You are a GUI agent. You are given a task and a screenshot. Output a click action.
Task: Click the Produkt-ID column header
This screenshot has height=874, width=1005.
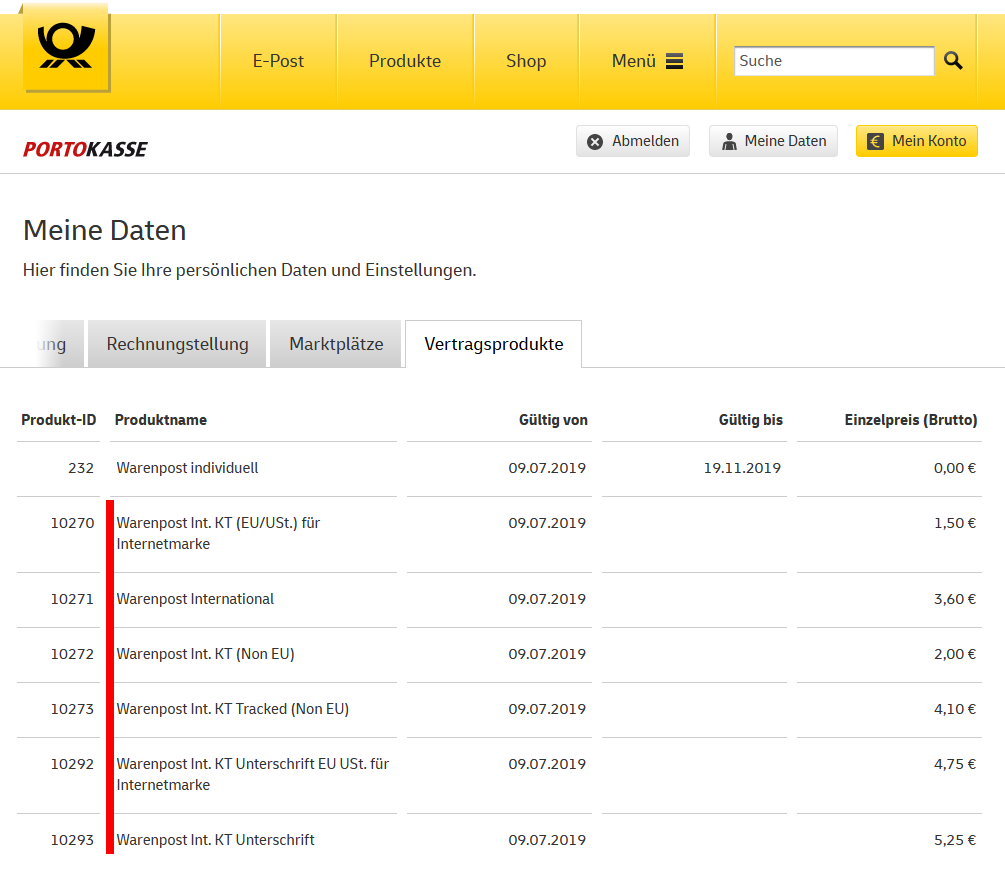pos(58,420)
